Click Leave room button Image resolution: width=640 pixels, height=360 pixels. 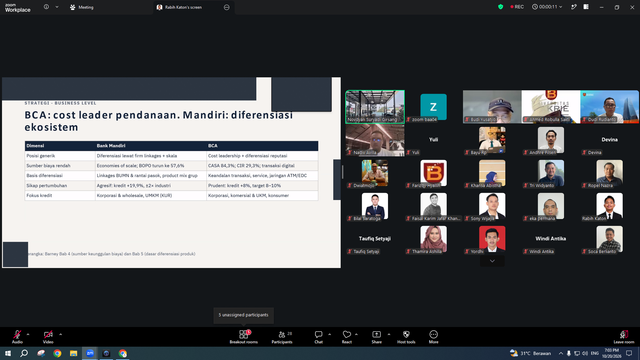(624, 337)
